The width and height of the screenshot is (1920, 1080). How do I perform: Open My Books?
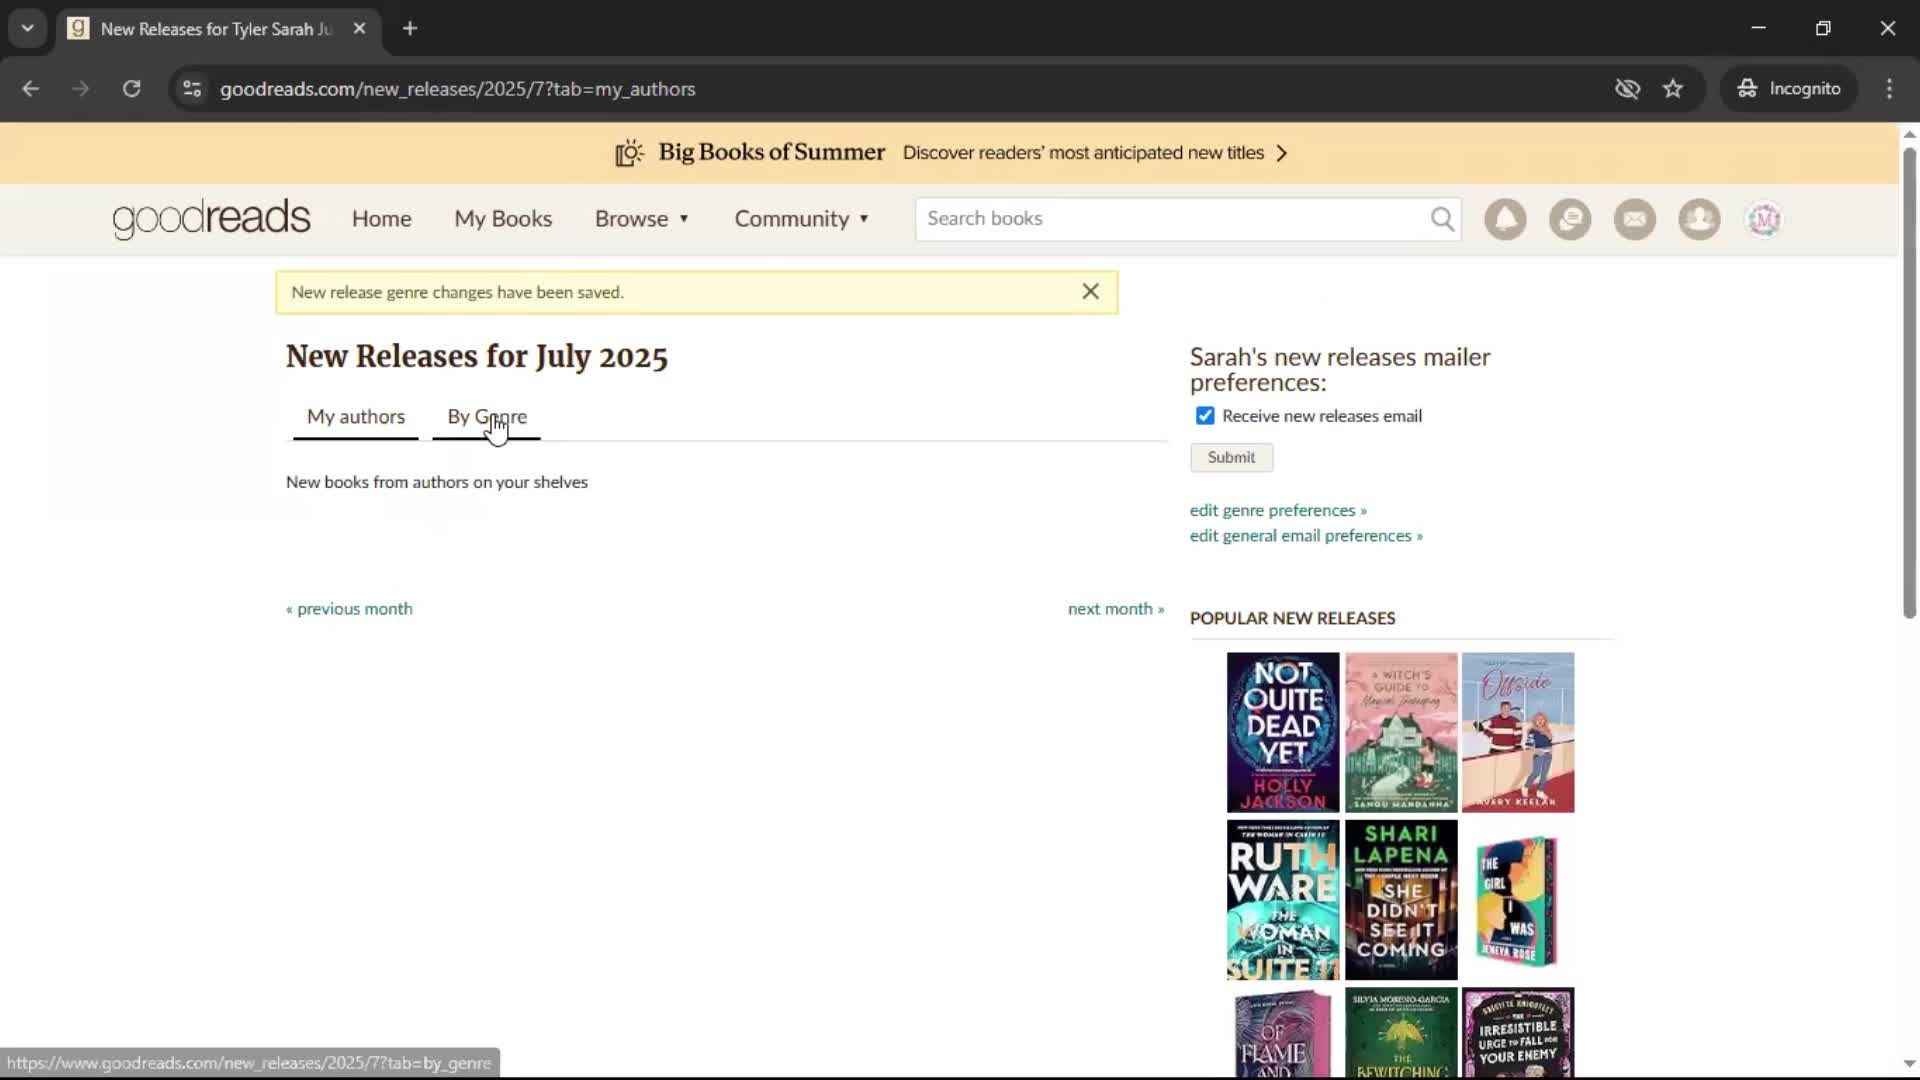click(503, 219)
